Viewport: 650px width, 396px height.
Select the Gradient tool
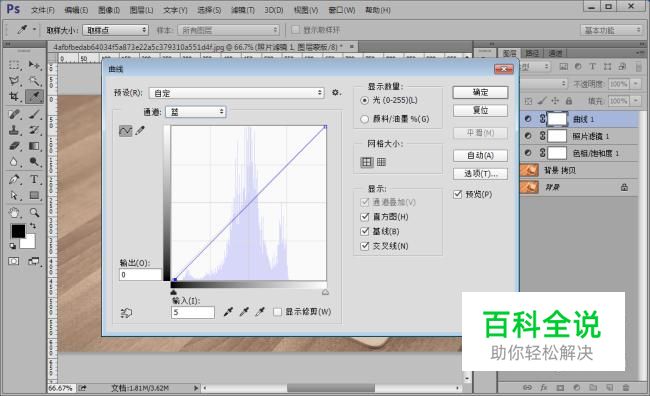click(34, 146)
